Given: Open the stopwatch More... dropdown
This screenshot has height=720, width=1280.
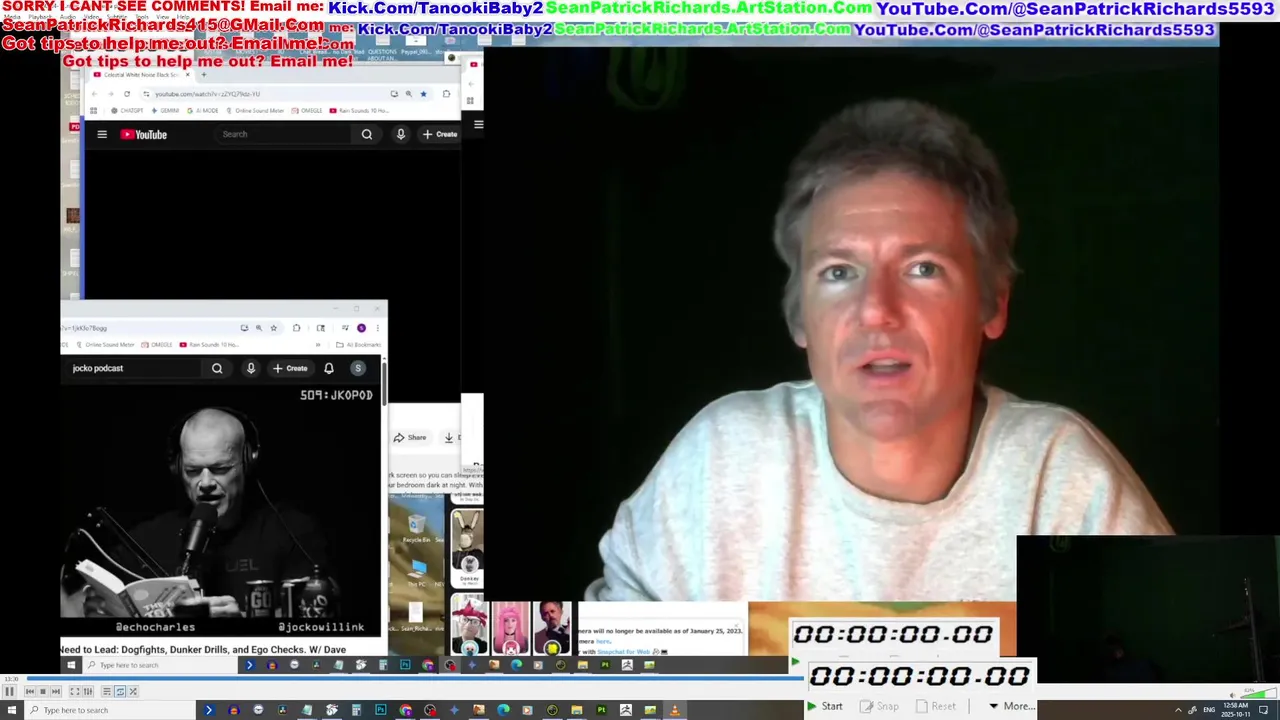Looking at the screenshot, I should coord(1011,706).
